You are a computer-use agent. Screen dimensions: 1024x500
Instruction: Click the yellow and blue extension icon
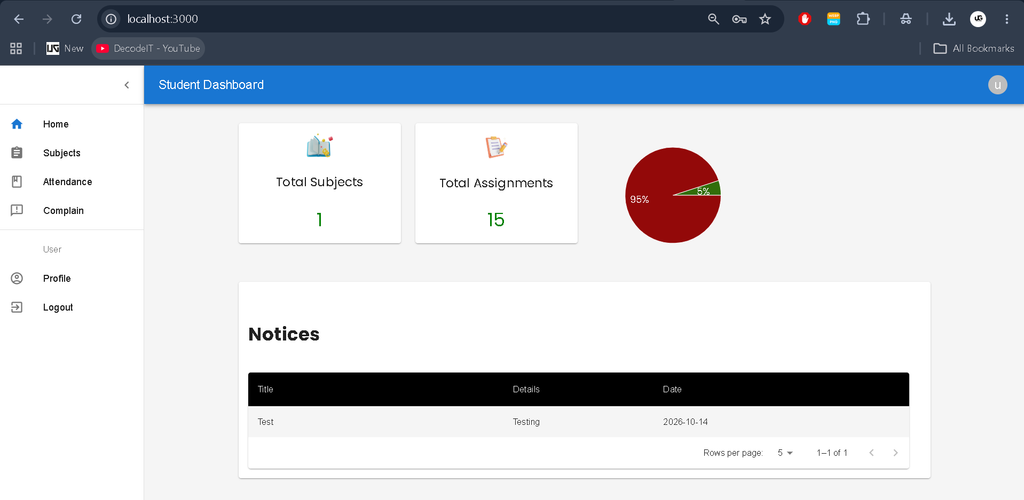click(833, 19)
